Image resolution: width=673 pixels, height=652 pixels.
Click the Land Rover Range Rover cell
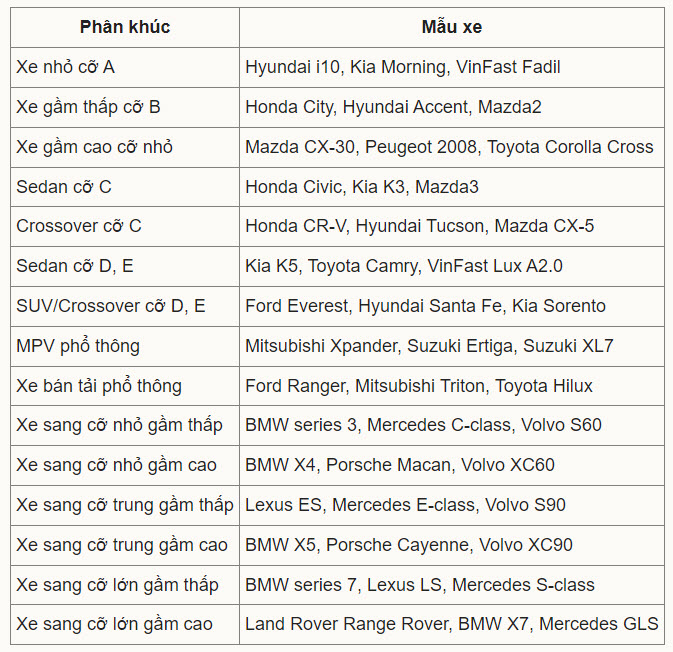(452, 624)
